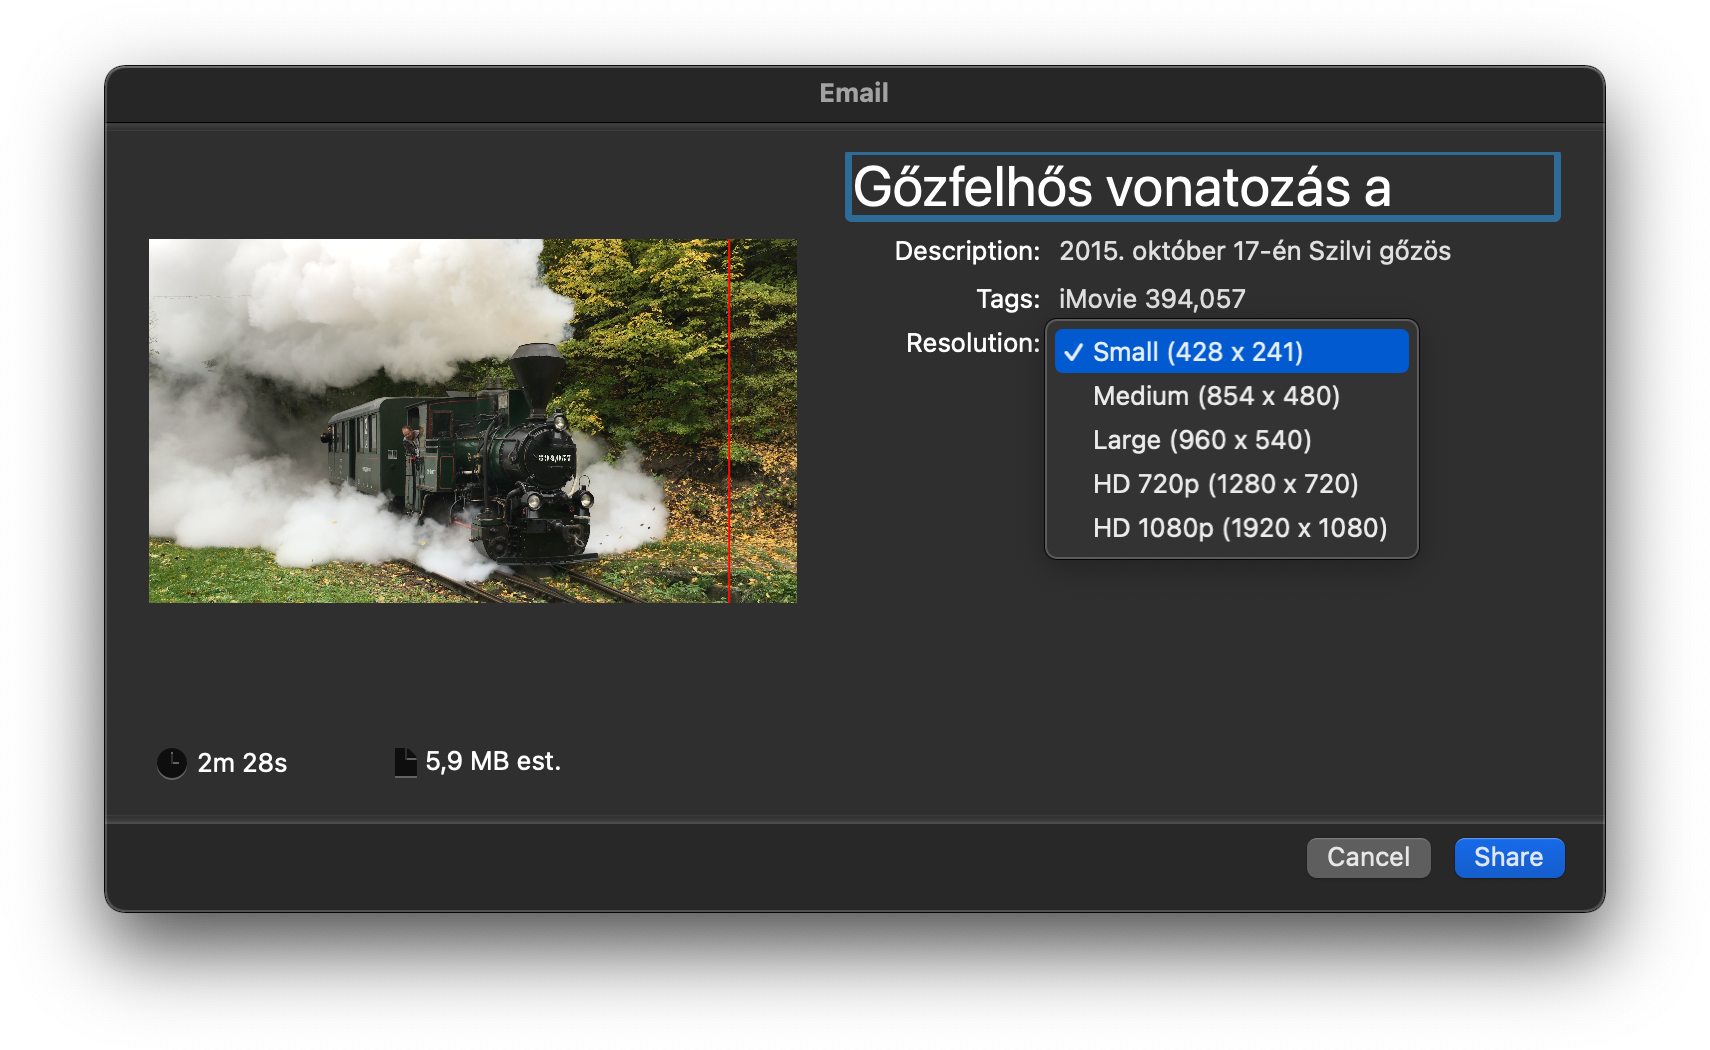Choose Medium (854 x 480) resolution
This screenshot has width=1710, height=1050.
click(1231, 396)
